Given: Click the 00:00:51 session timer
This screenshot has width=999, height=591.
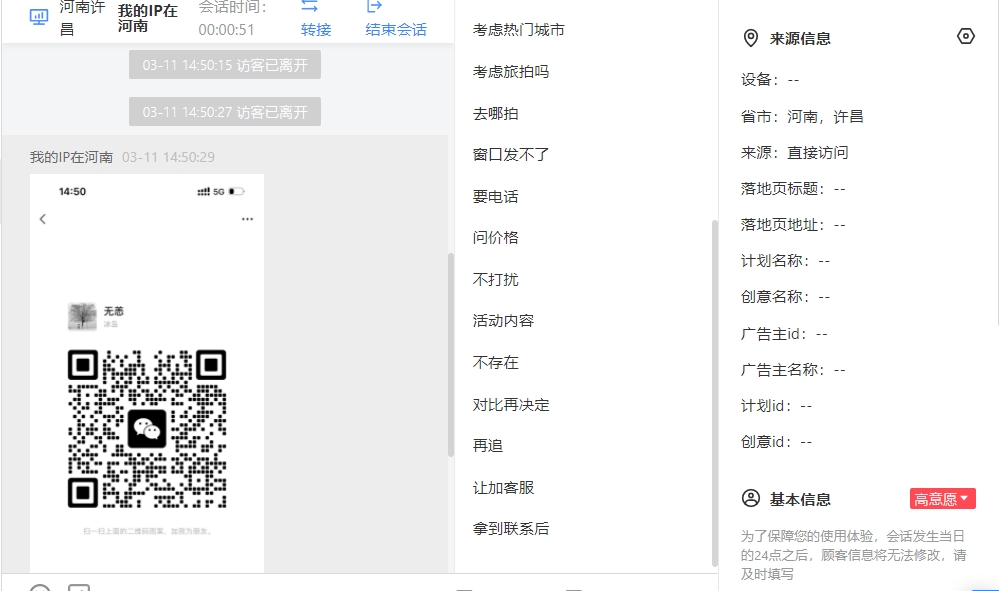Looking at the screenshot, I should tap(226, 30).
